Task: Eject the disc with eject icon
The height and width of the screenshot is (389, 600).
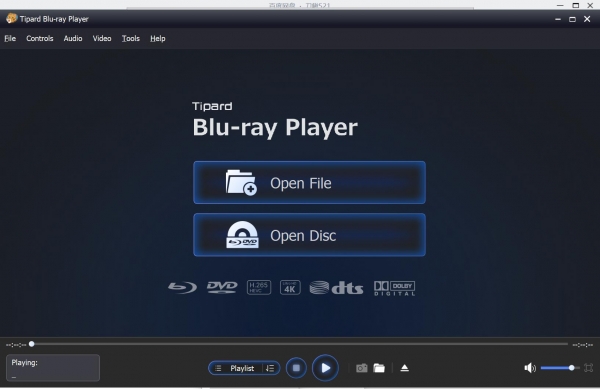Action: [404, 368]
